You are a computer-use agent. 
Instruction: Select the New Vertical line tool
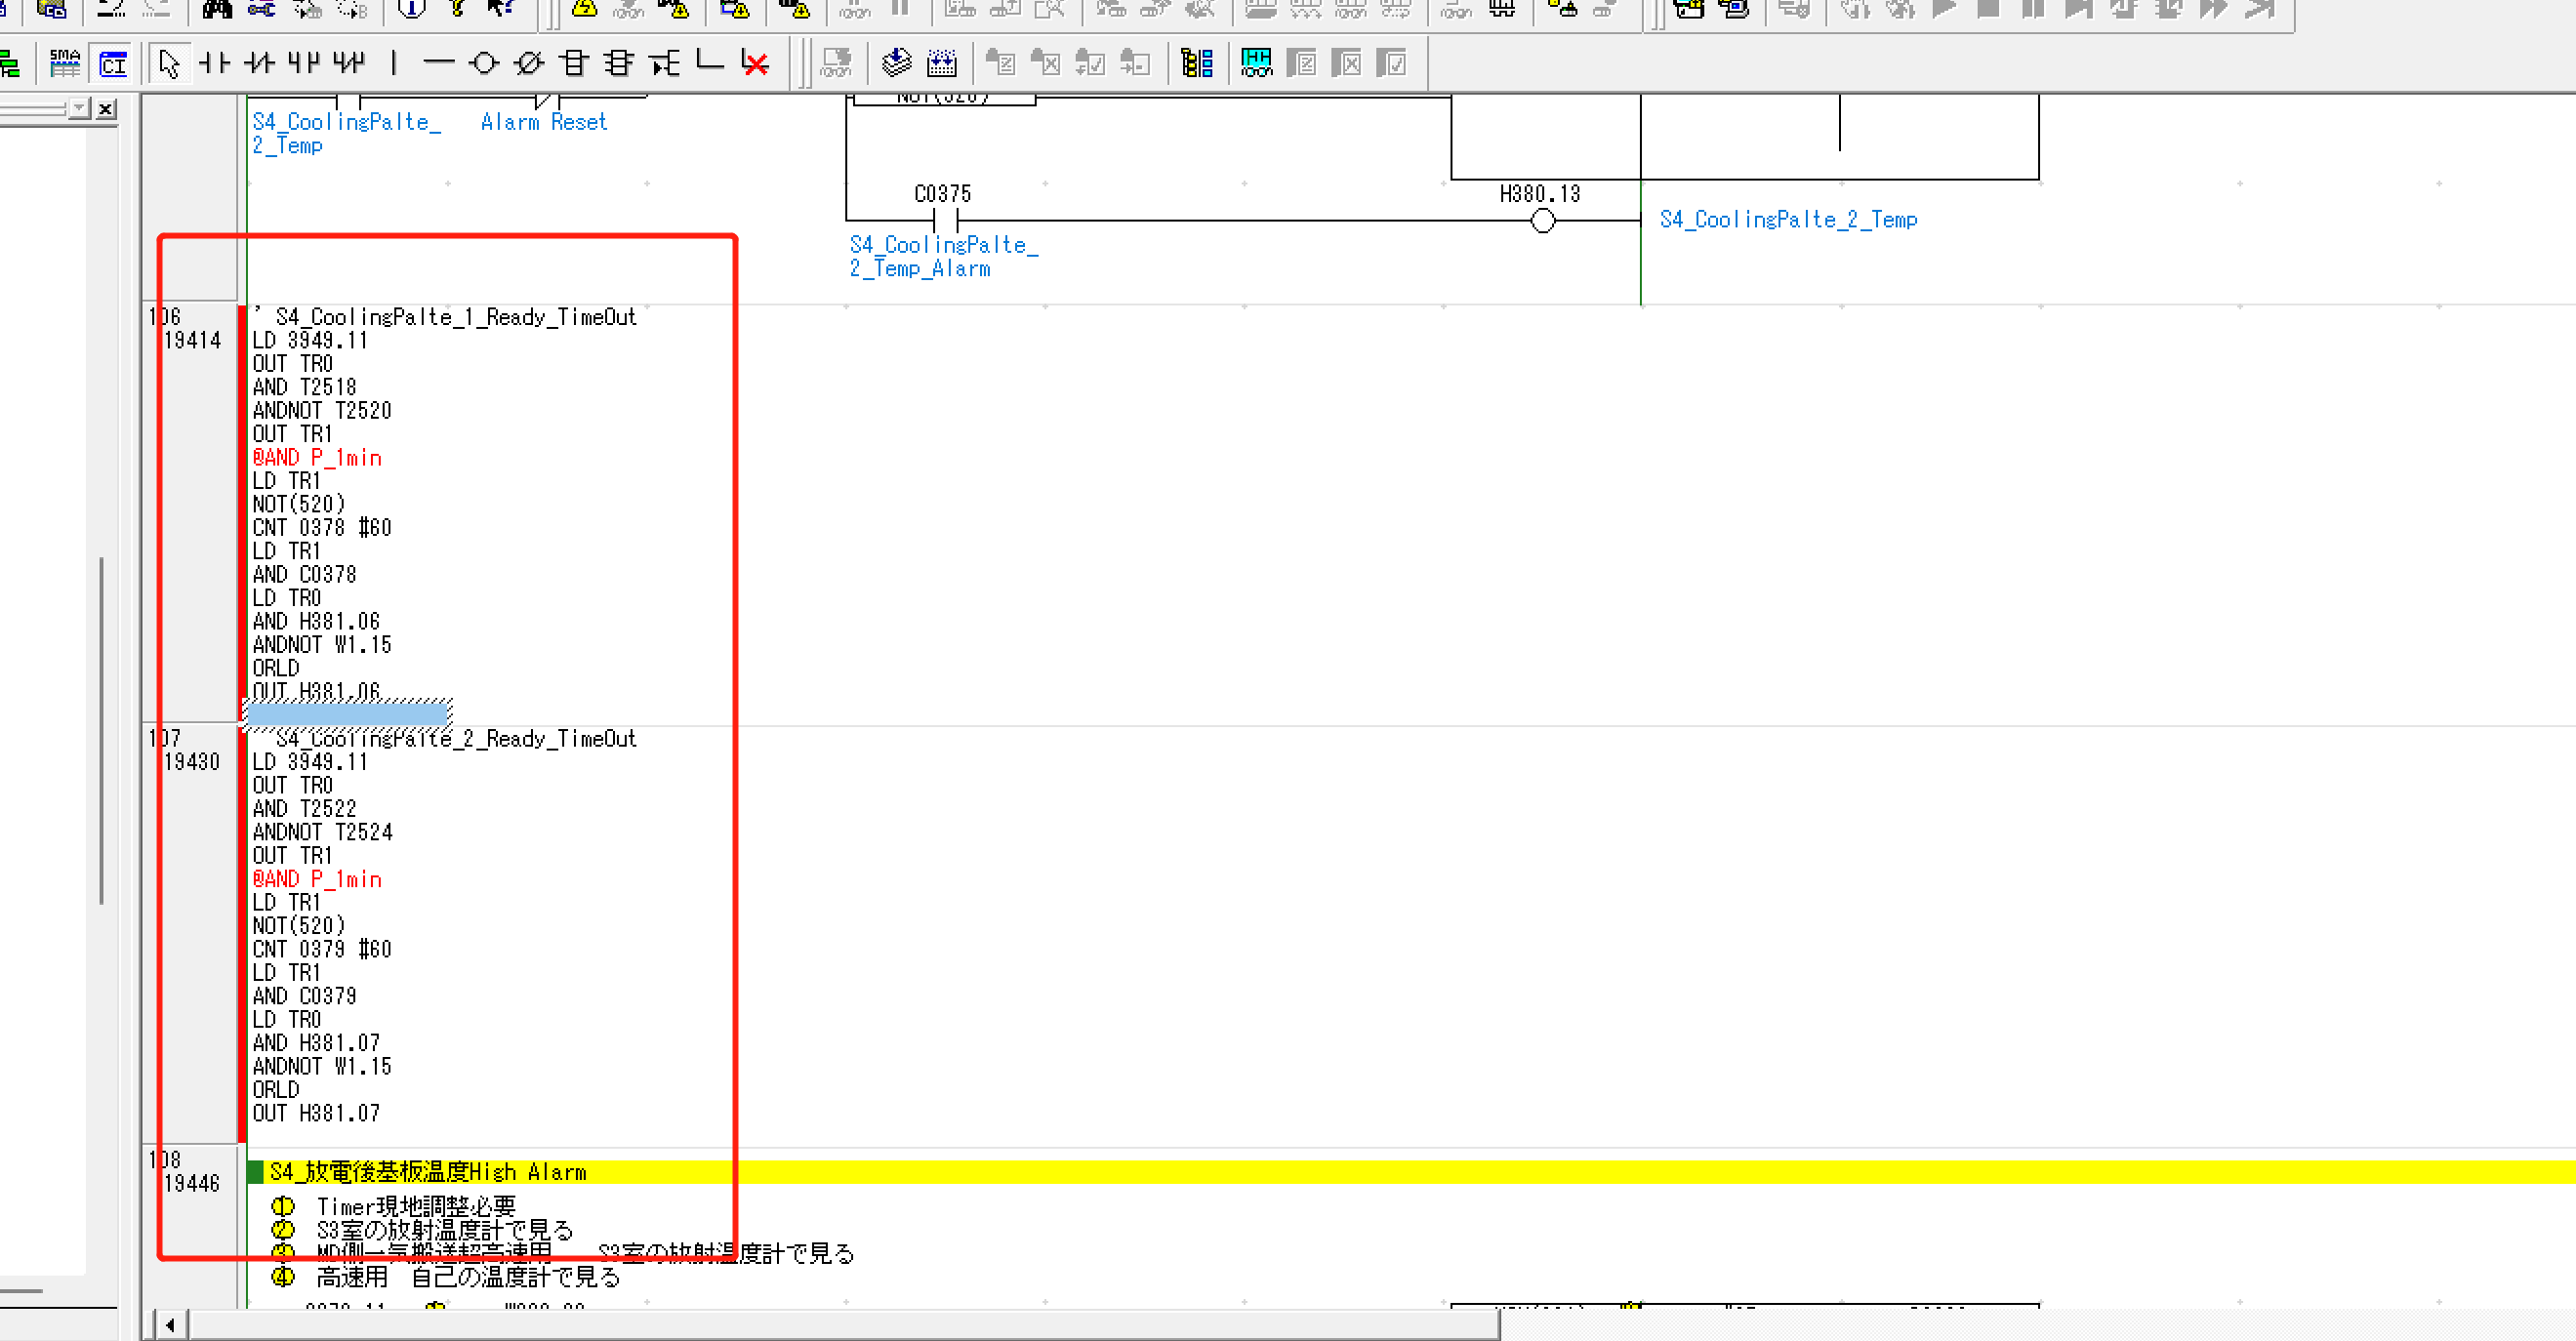(x=394, y=64)
